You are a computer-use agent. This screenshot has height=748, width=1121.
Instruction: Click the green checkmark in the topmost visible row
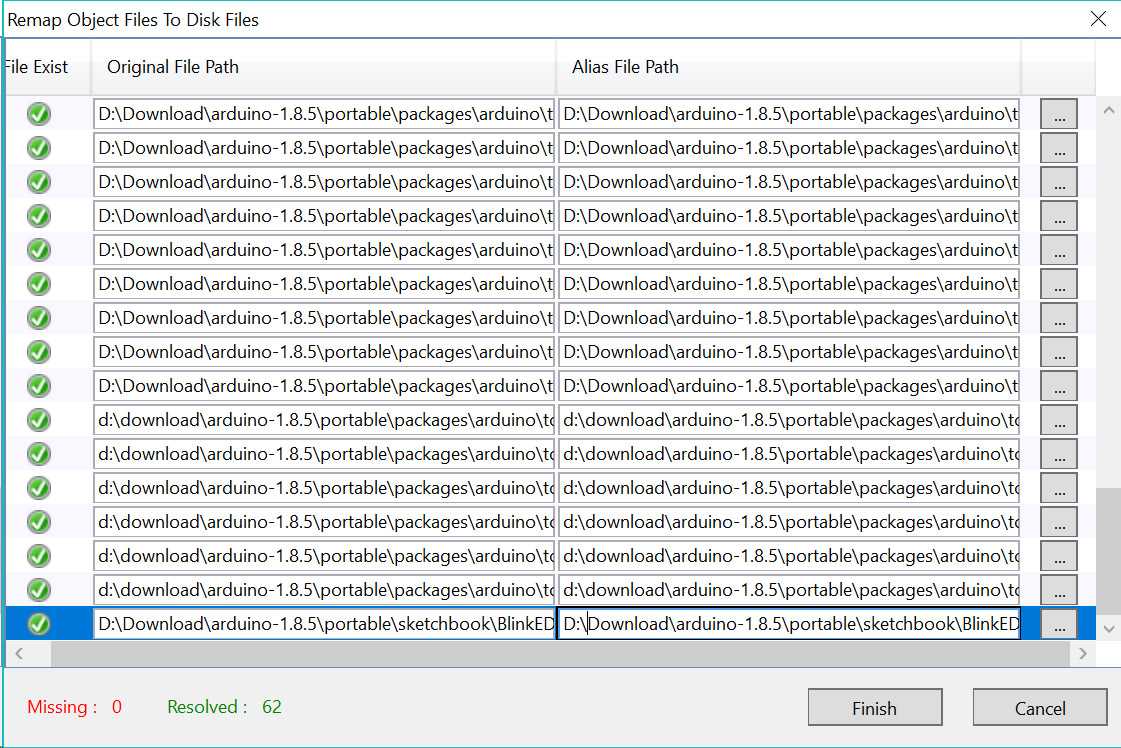(38, 114)
